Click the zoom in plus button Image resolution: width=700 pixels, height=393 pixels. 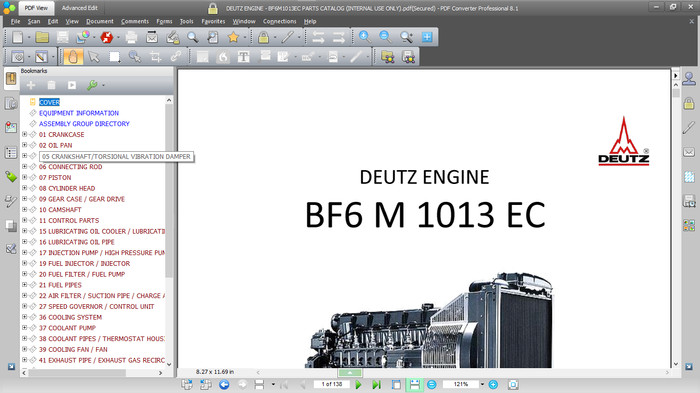tap(493, 385)
